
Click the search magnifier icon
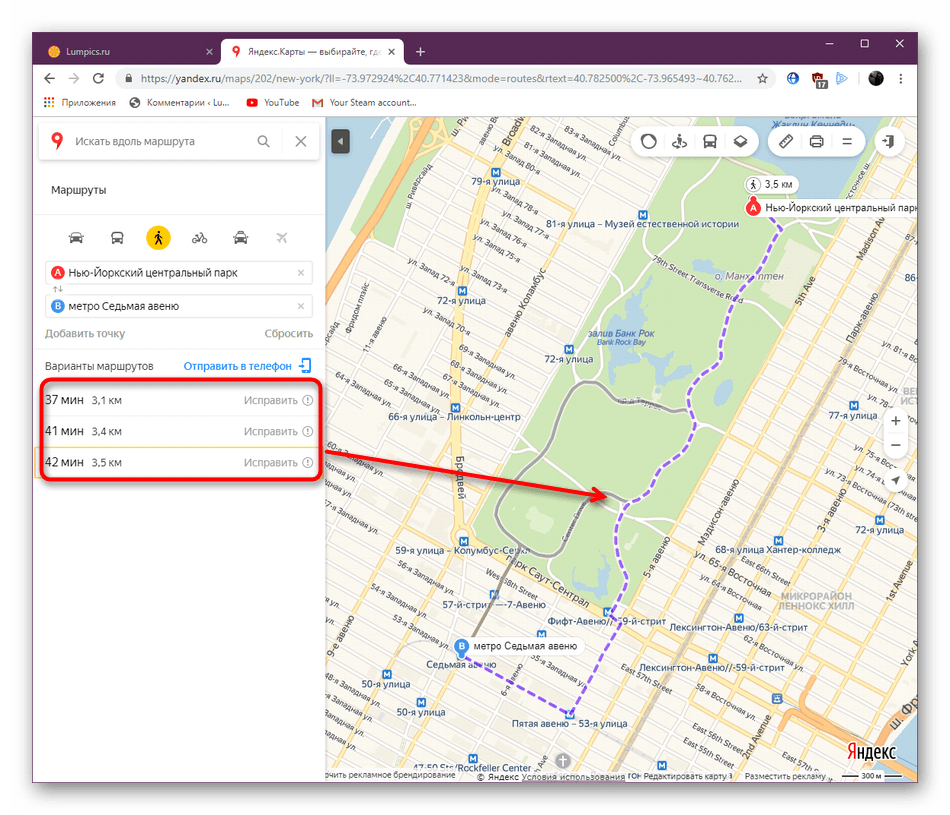pyautogui.click(x=264, y=141)
